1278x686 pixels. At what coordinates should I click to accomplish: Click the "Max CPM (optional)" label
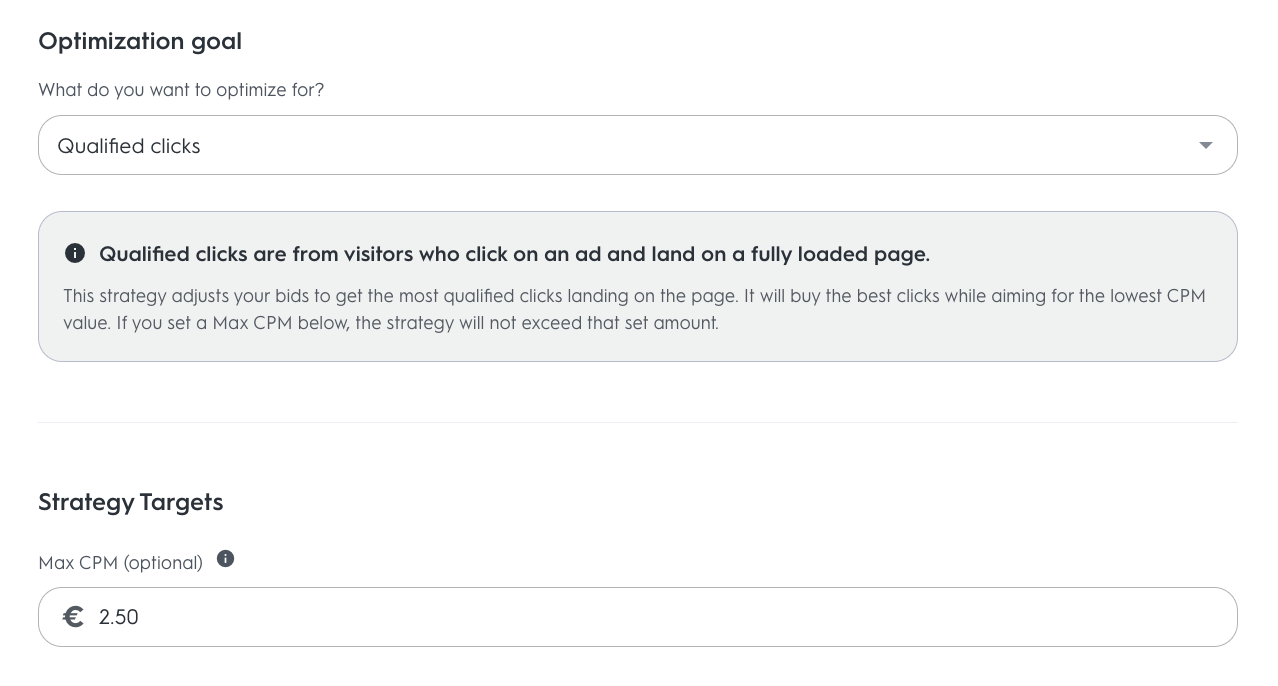(x=120, y=563)
